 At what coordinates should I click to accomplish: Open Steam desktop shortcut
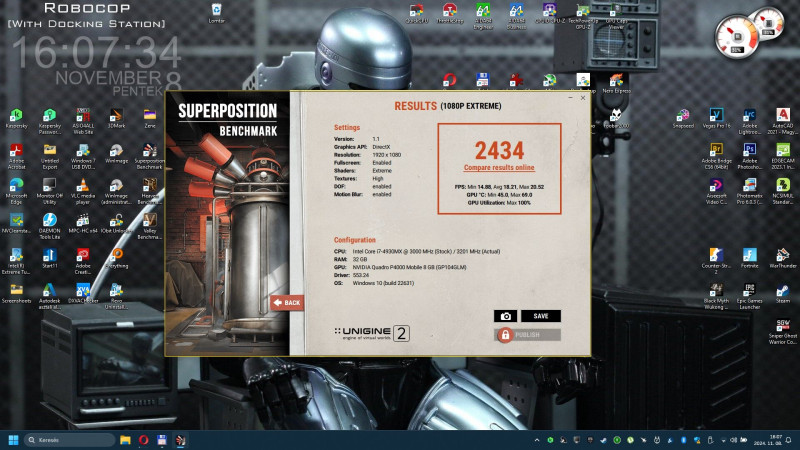[783, 293]
